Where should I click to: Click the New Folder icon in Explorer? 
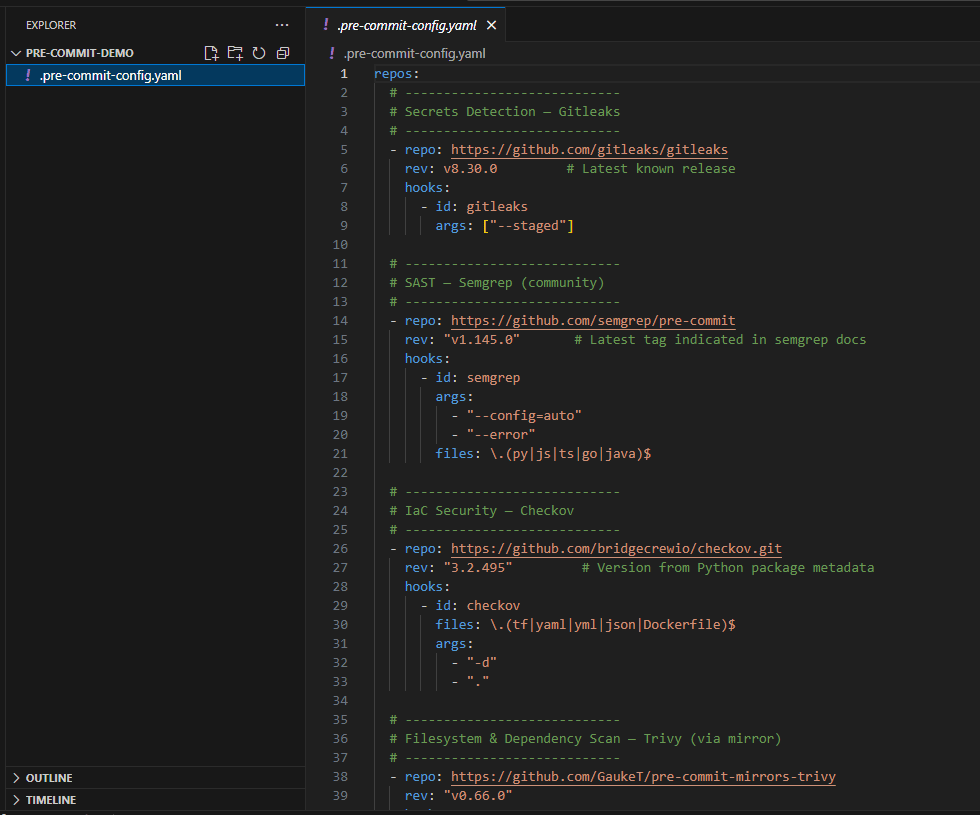pyautogui.click(x=235, y=53)
